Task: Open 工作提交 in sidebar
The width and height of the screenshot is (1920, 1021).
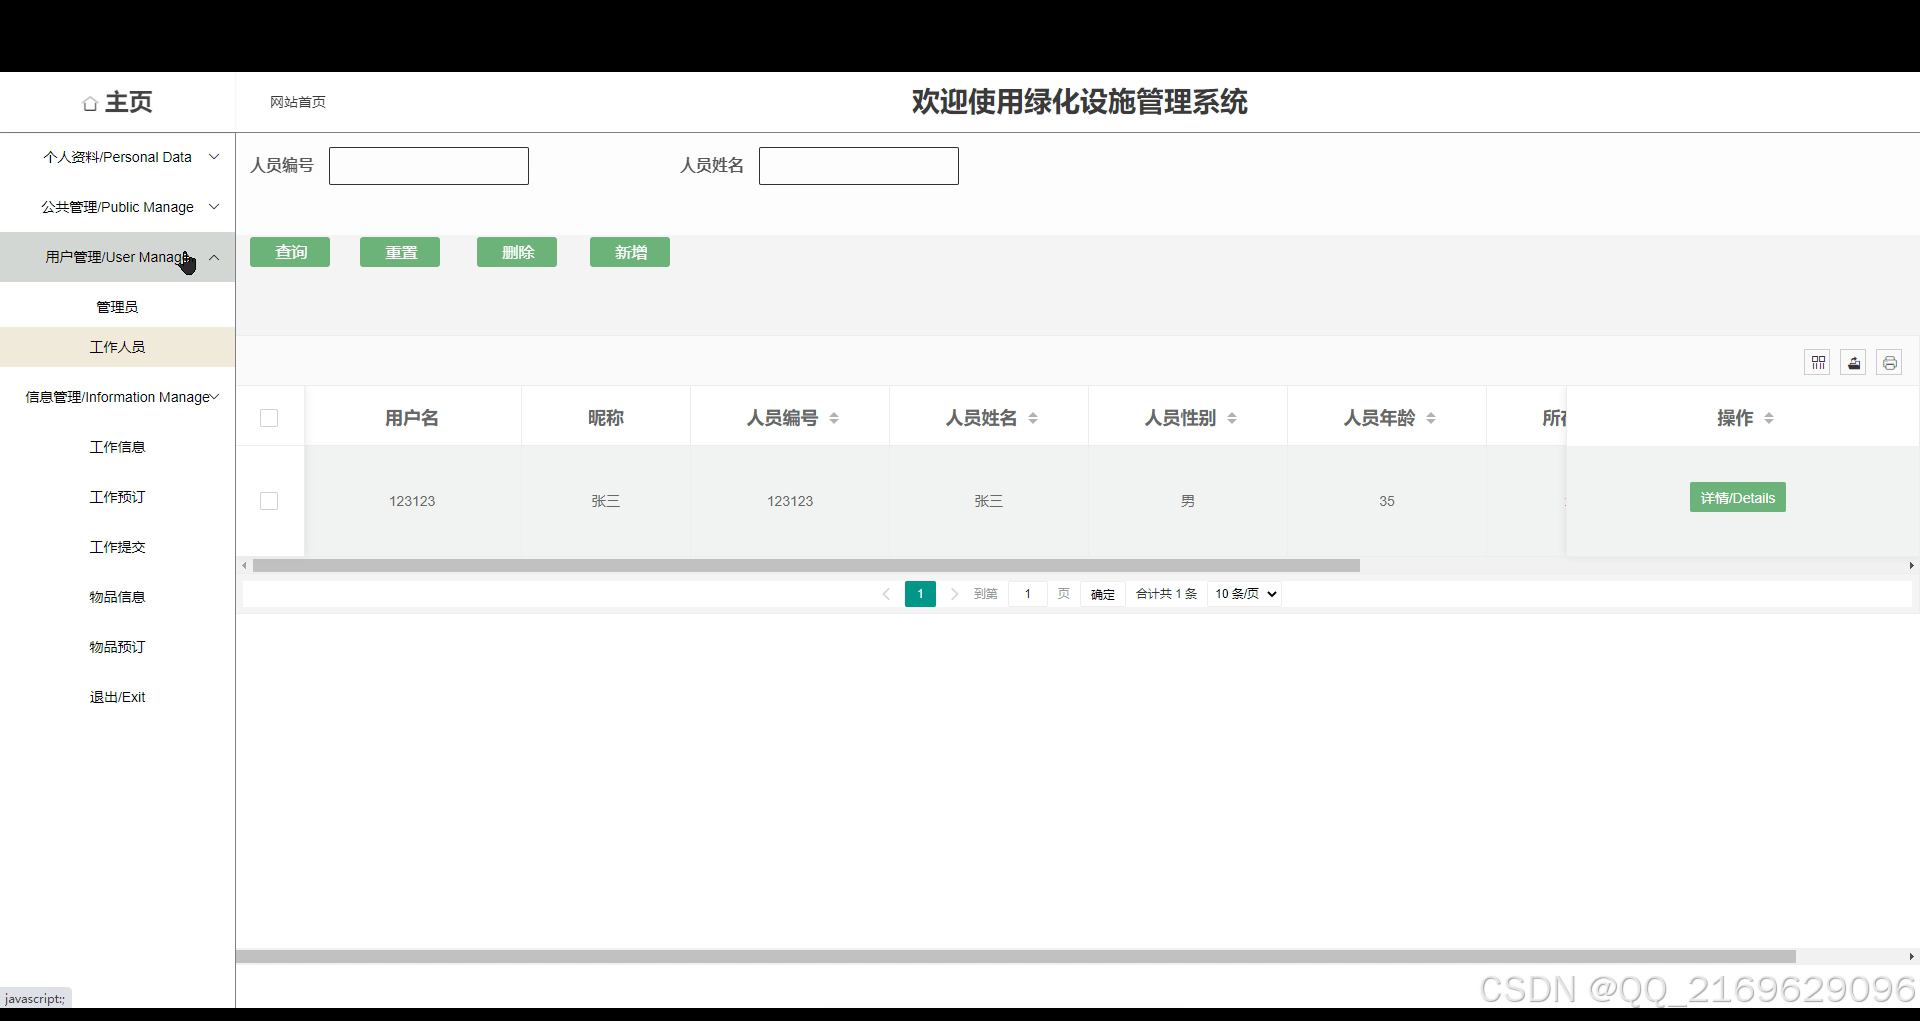Action: (x=117, y=547)
